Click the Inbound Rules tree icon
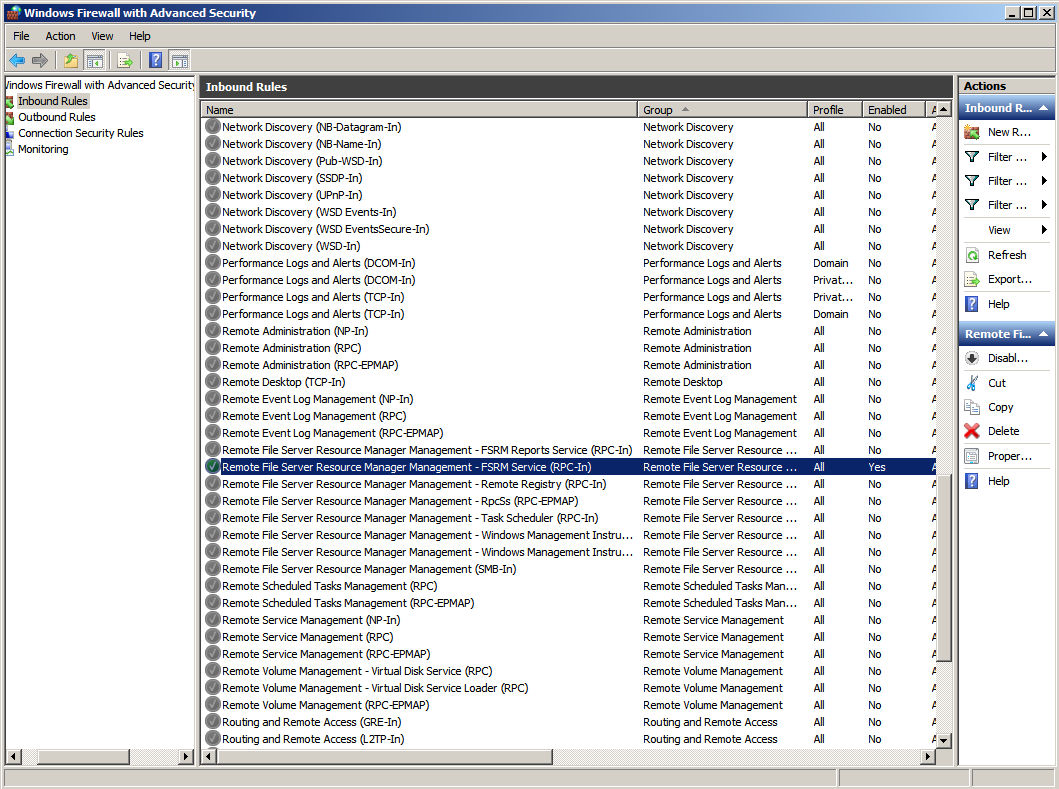 [x=9, y=101]
